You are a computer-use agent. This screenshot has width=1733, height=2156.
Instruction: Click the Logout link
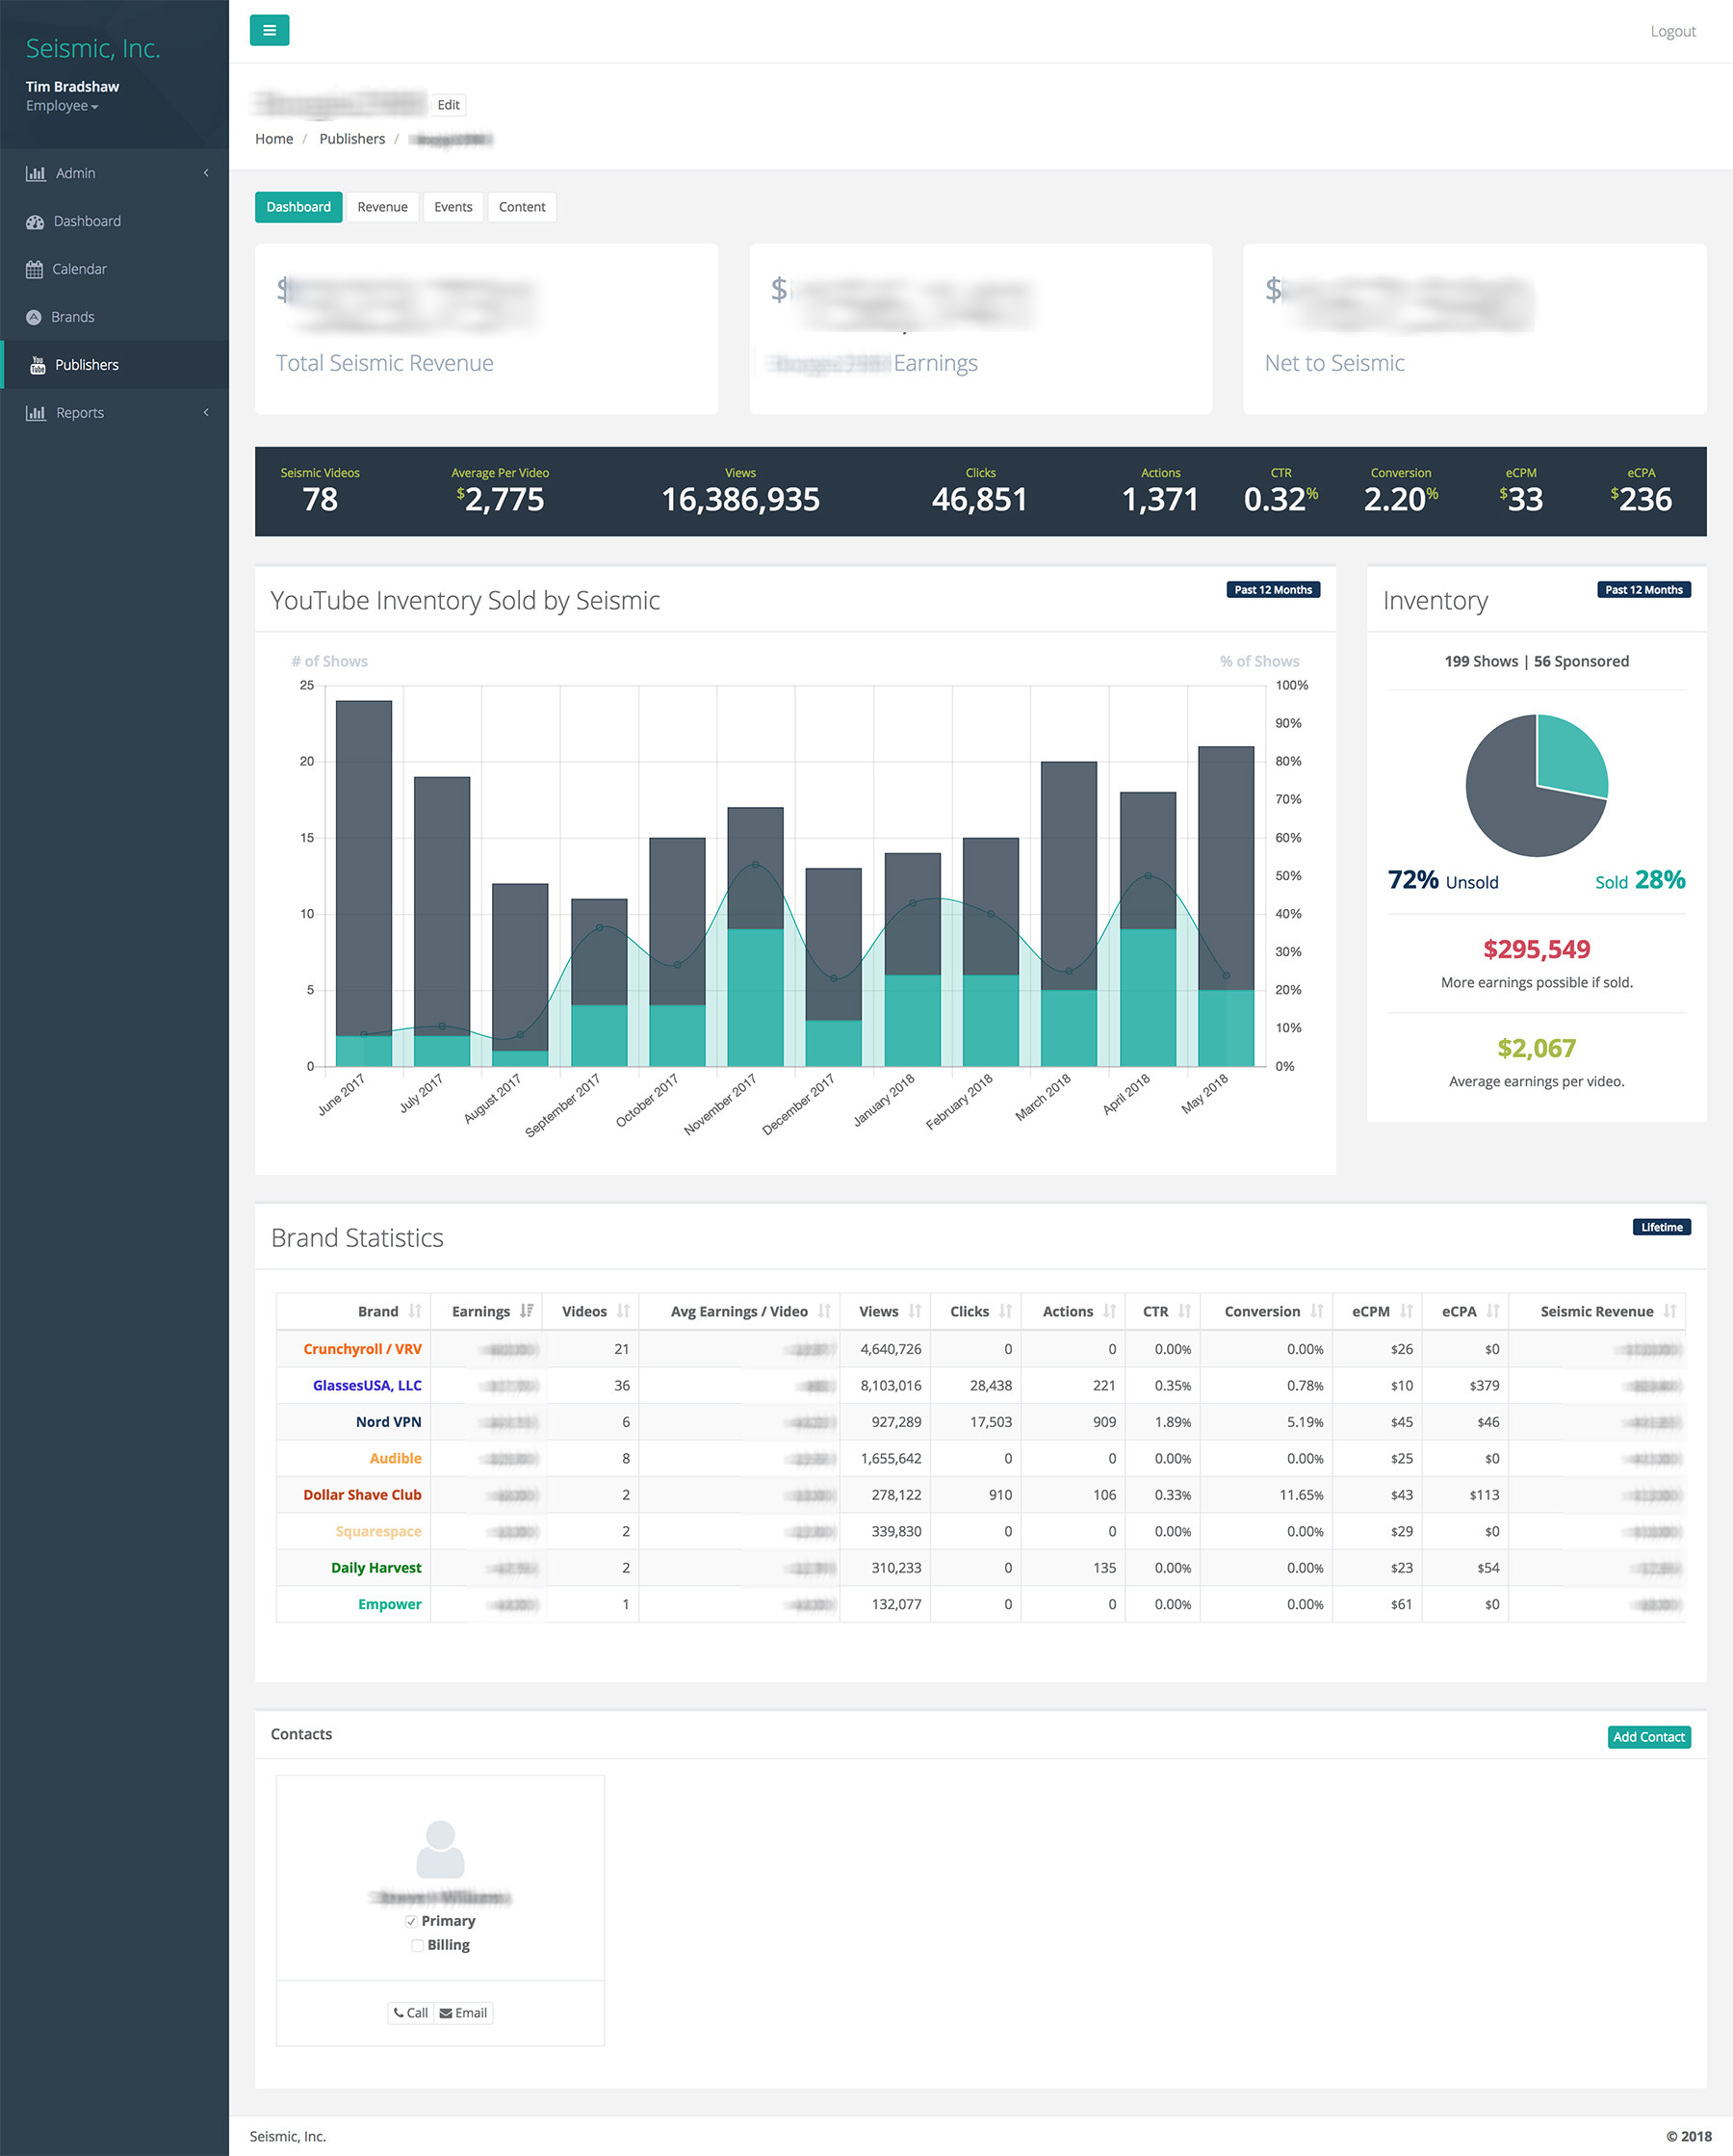(1672, 32)
